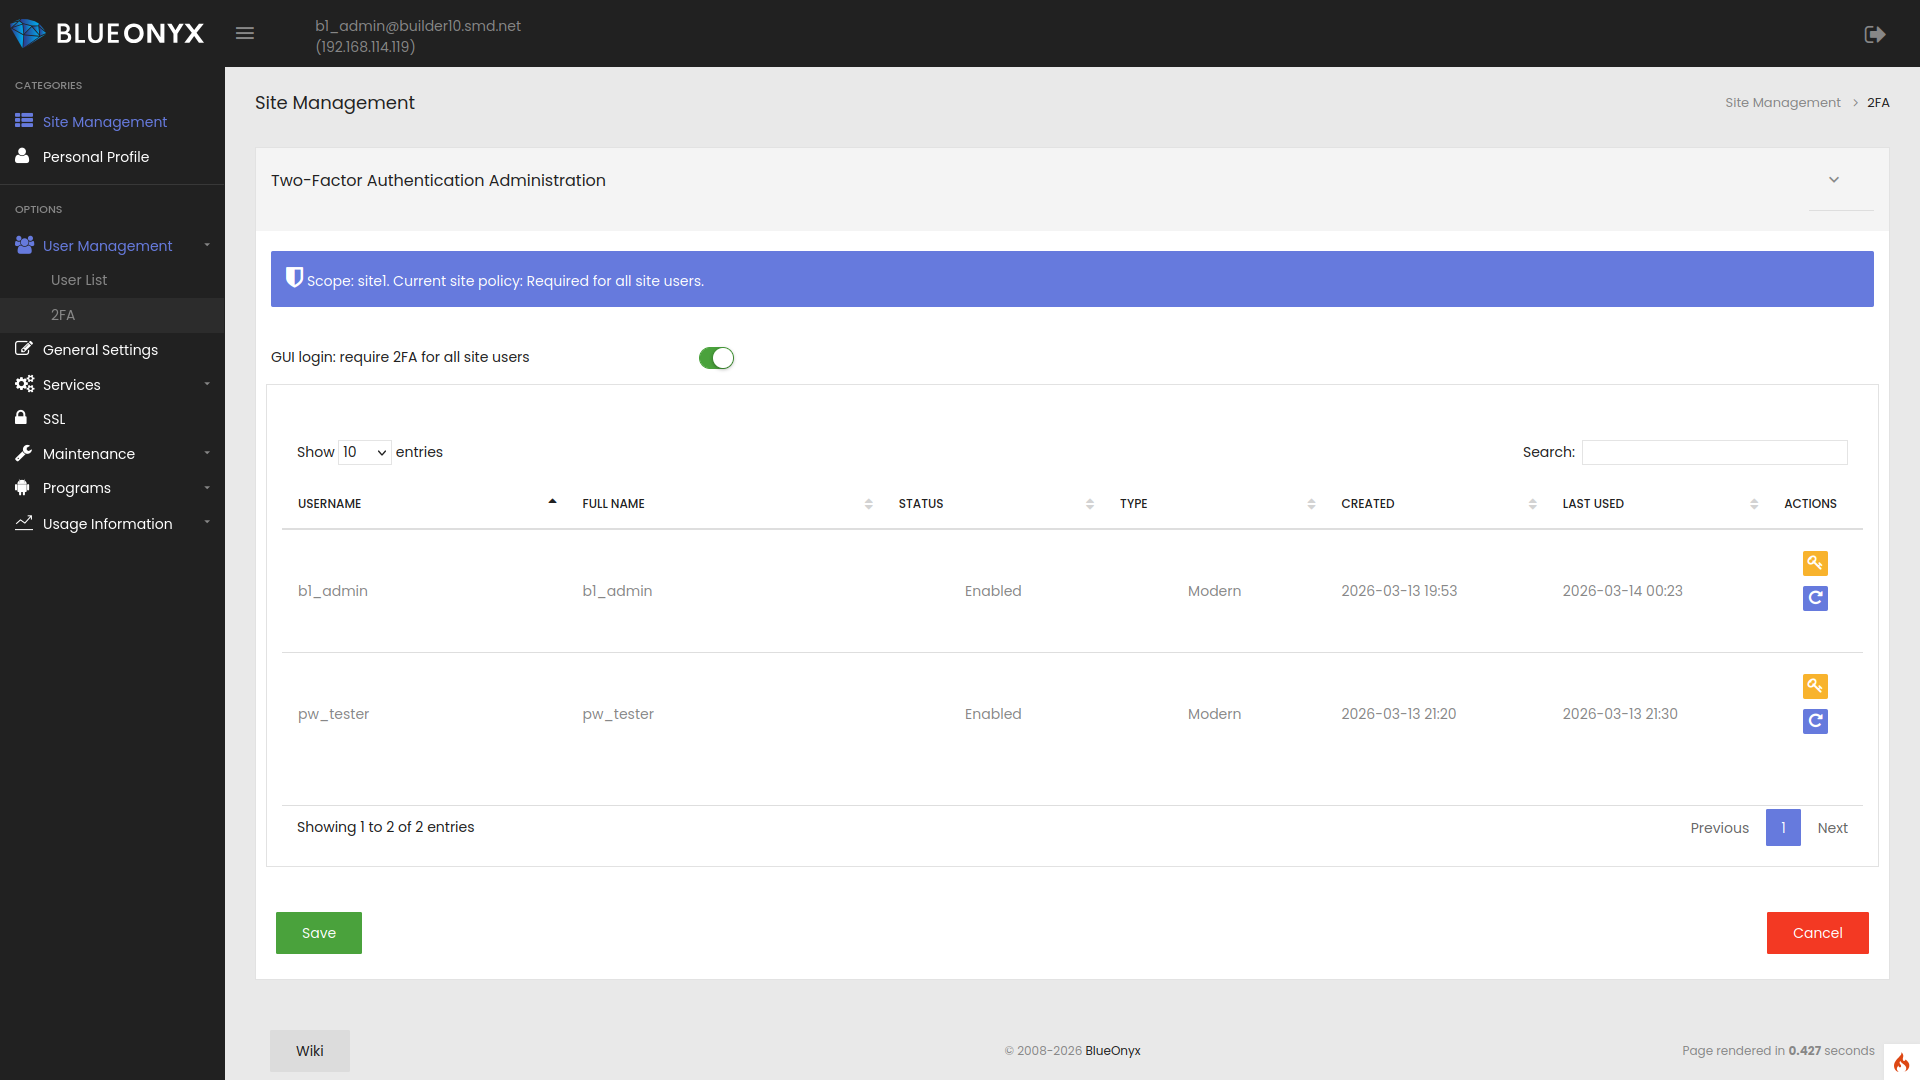Click page 1 pagination button

pos(1783,828)
